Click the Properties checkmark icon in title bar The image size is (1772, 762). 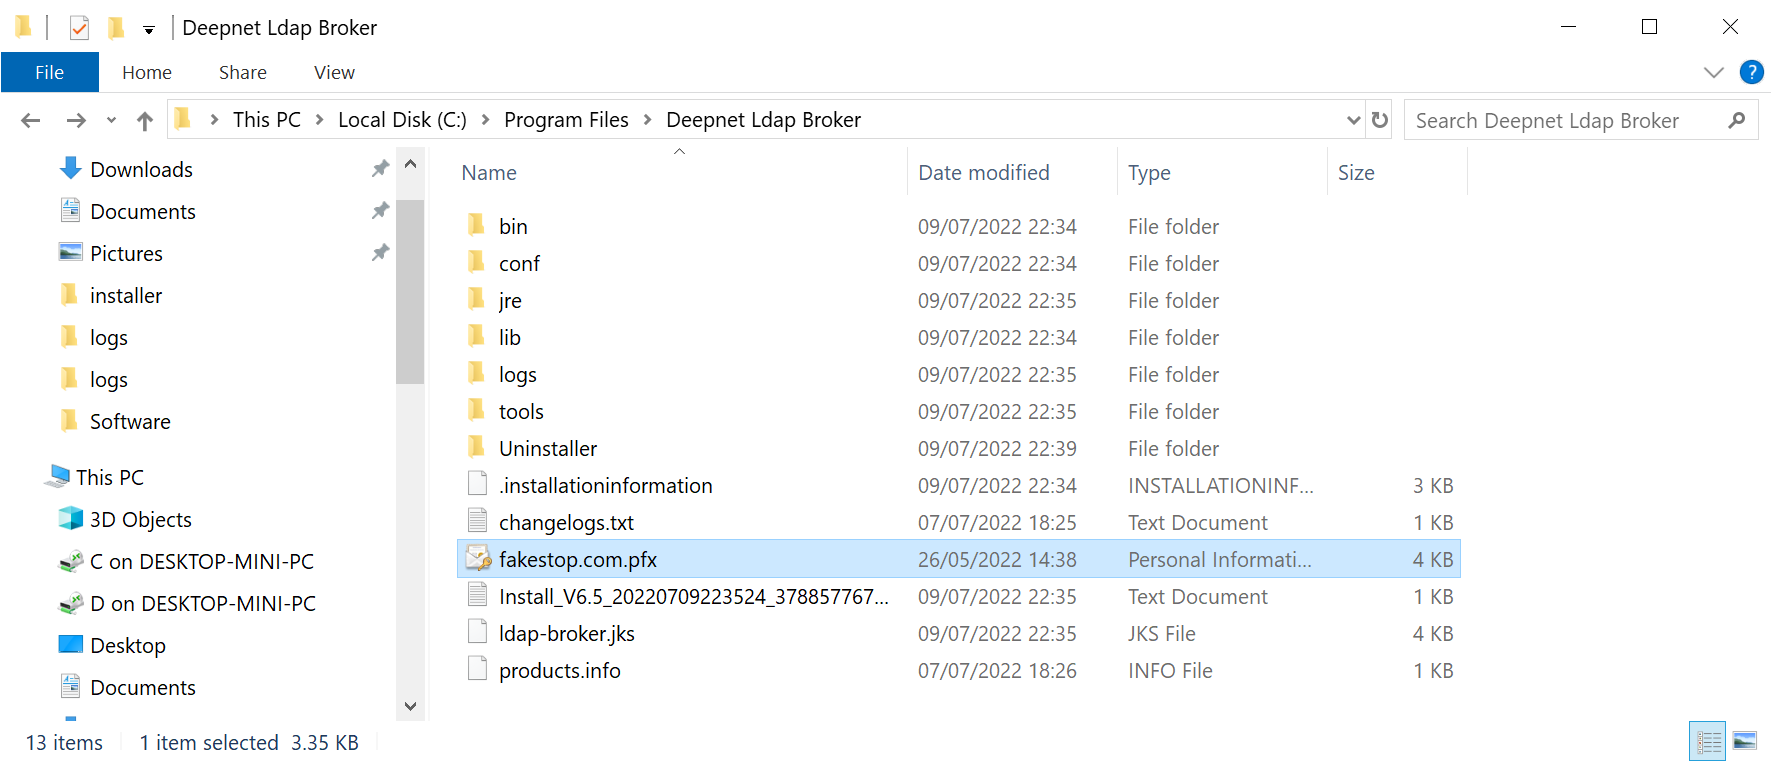tap(80, 28)
